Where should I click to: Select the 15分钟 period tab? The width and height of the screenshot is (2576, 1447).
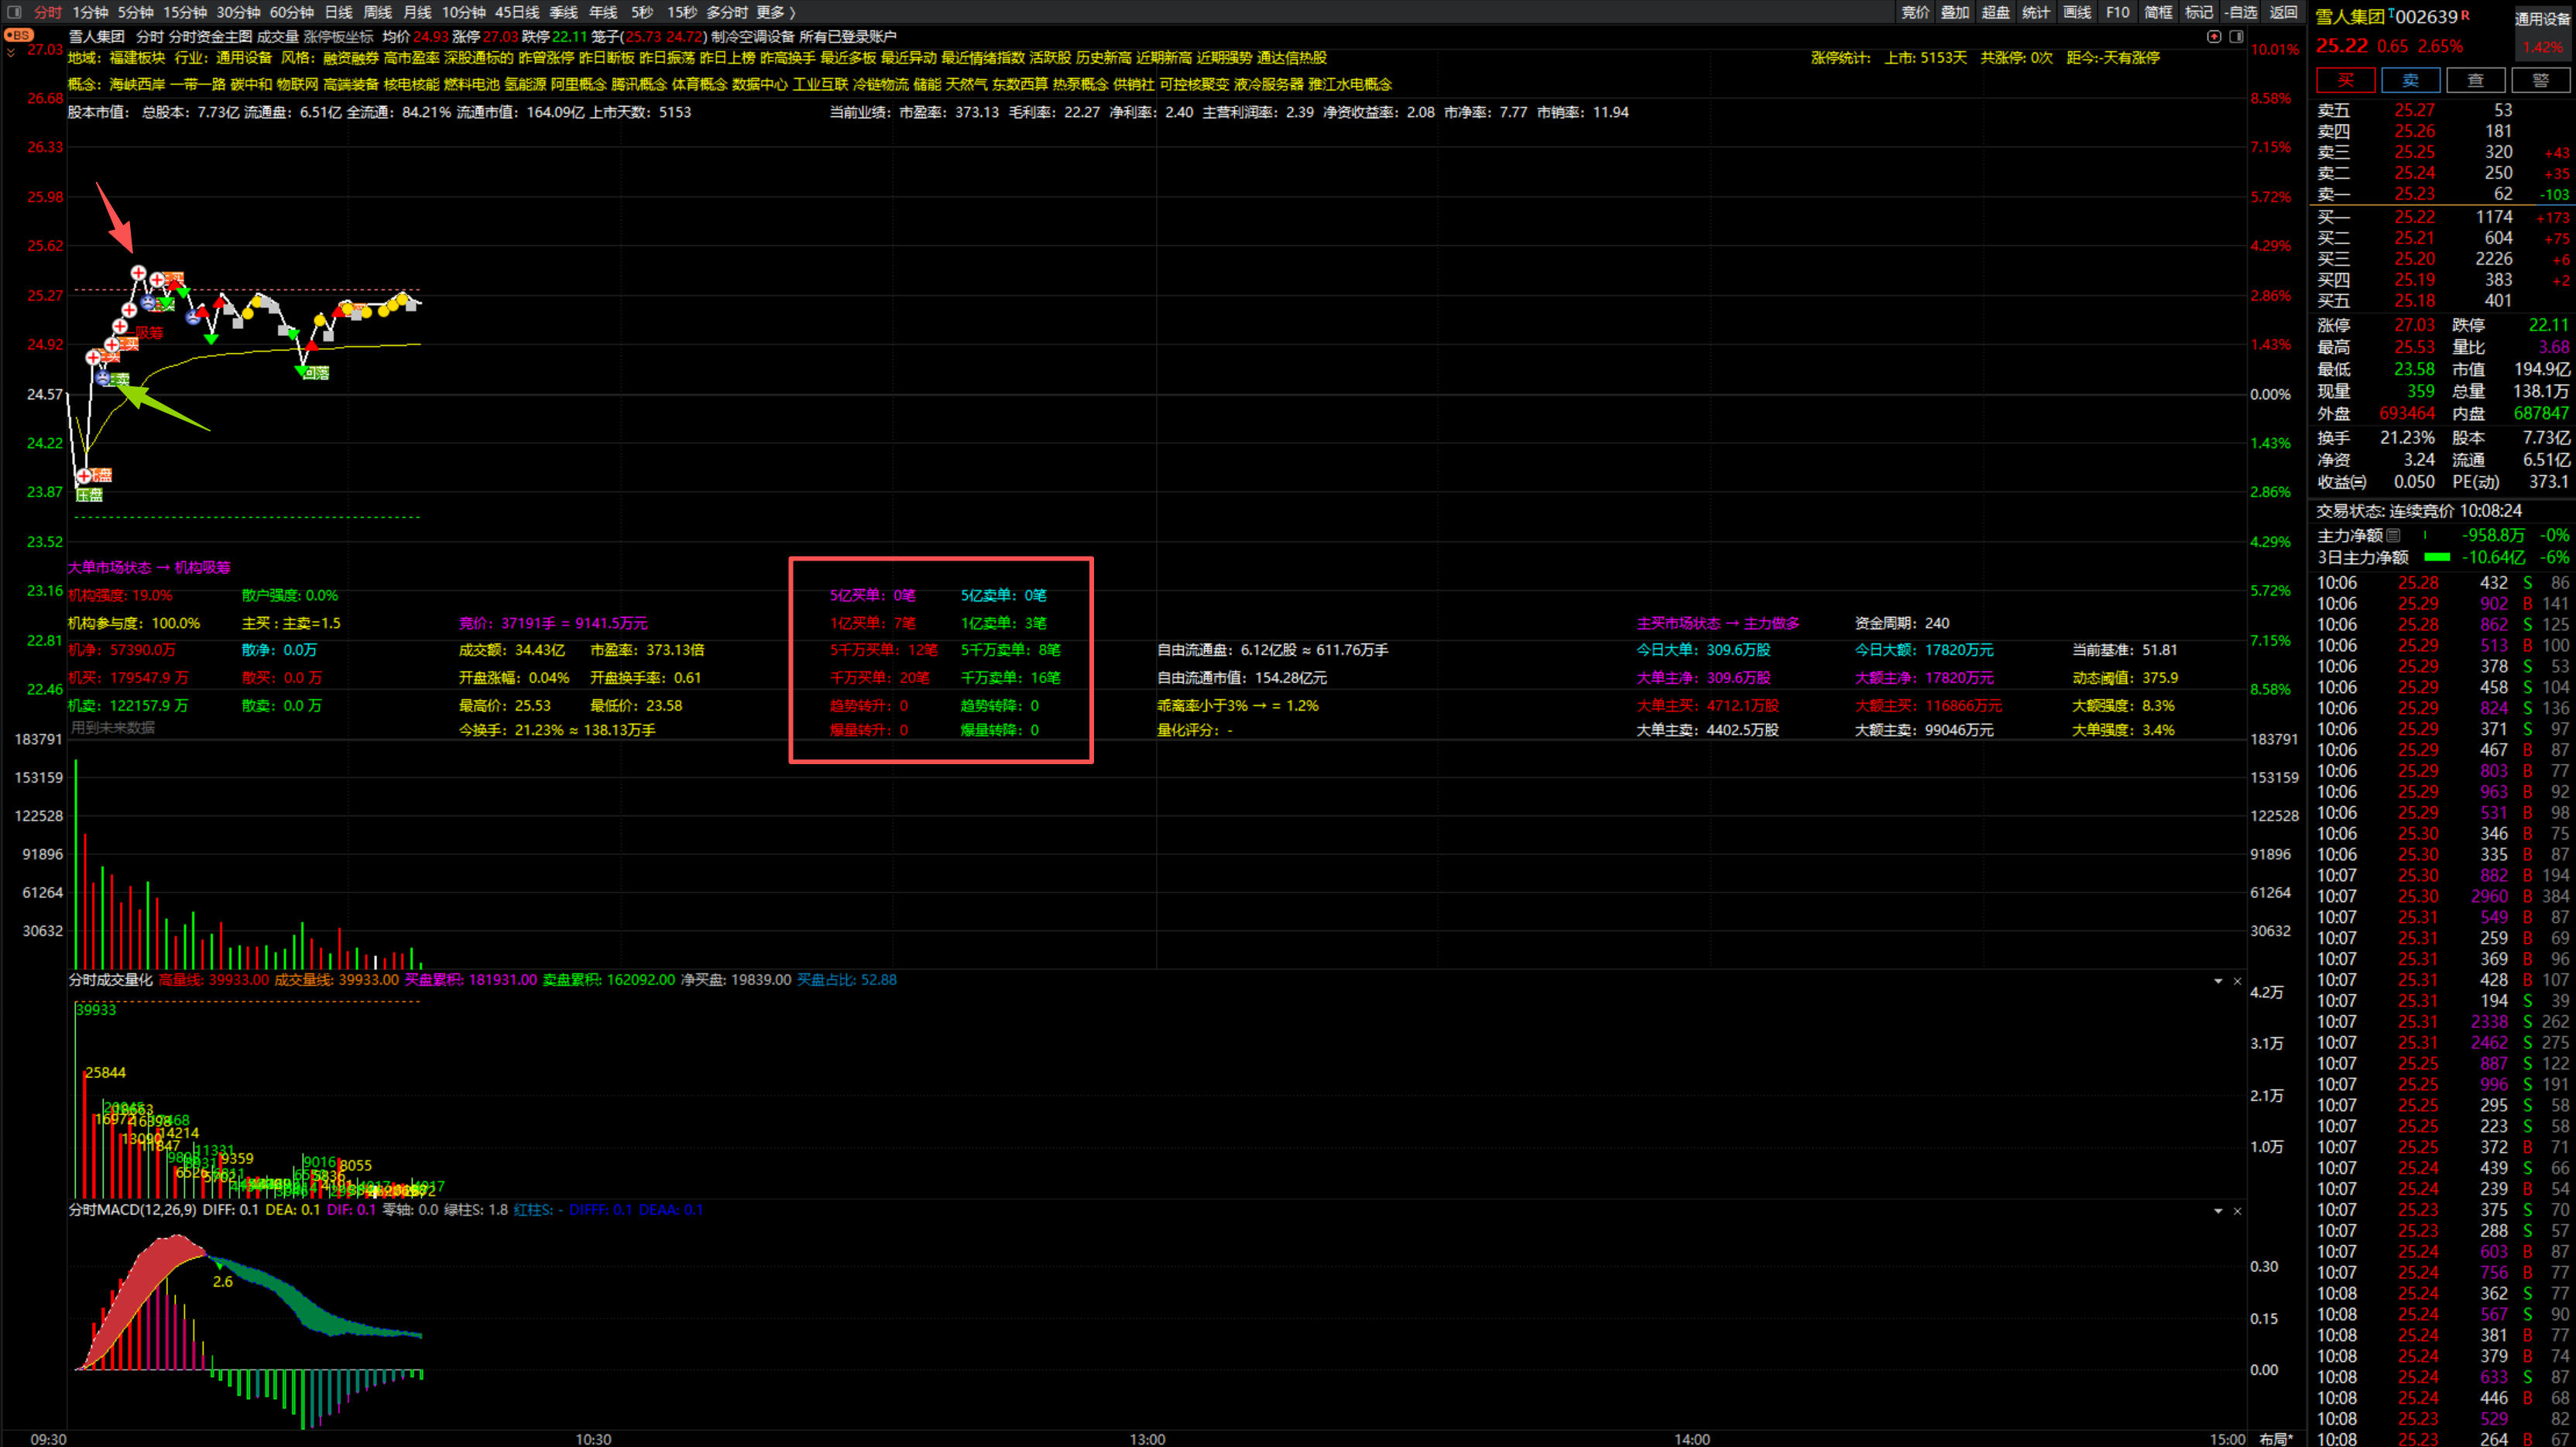(x=185, y=12)
